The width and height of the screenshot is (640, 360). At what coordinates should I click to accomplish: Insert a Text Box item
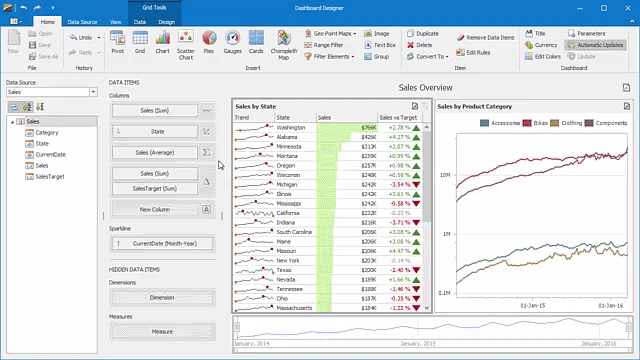click(380, 45)
